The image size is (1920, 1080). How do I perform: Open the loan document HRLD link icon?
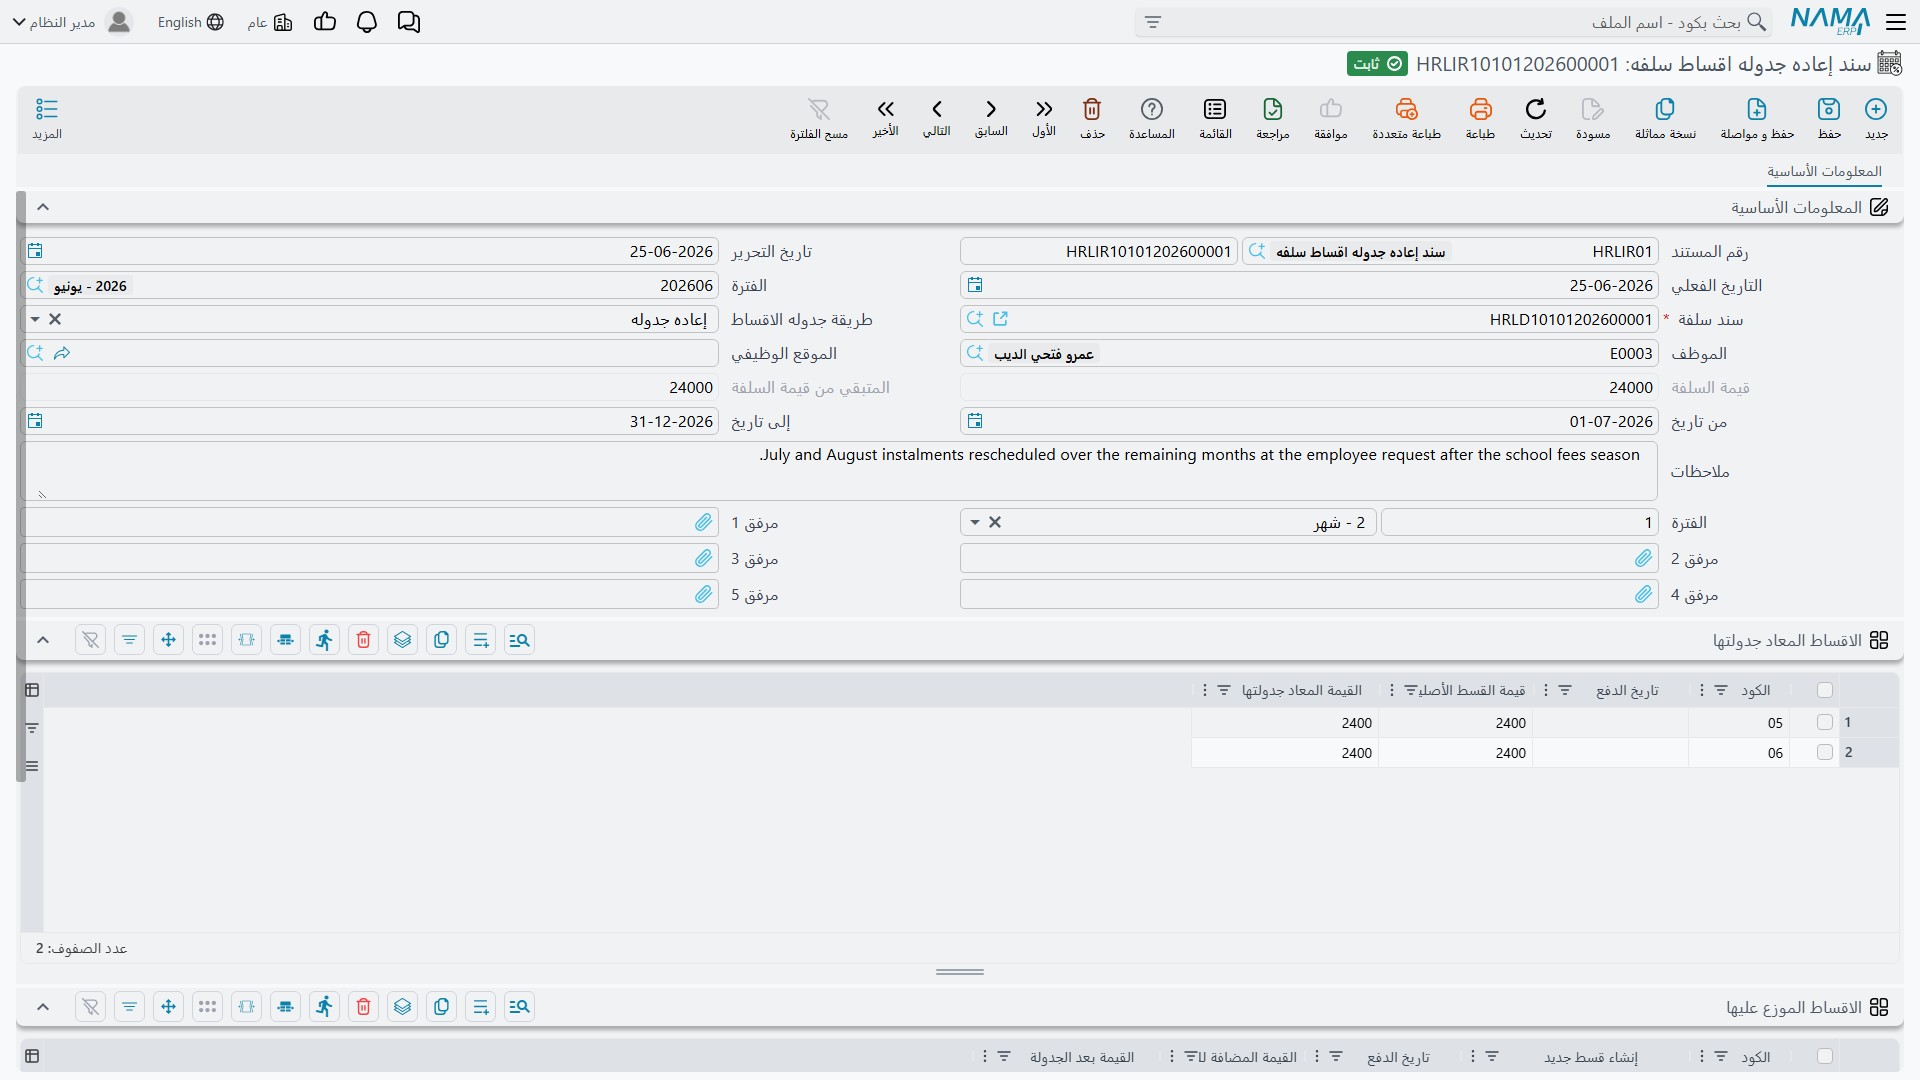[1001, 319]
